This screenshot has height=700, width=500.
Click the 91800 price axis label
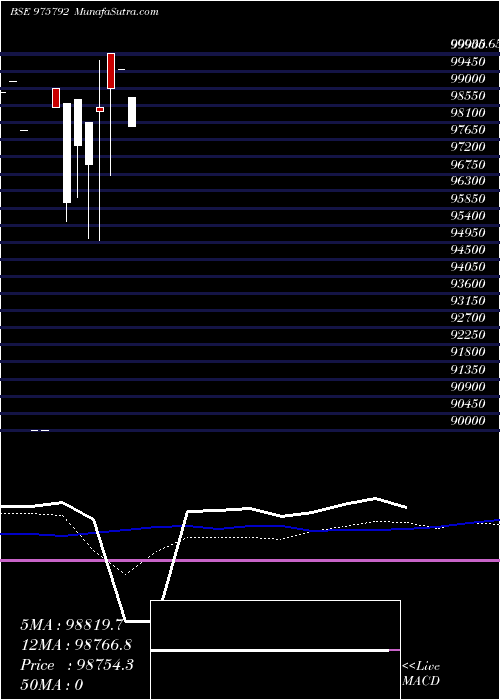(x=468, y=352)
